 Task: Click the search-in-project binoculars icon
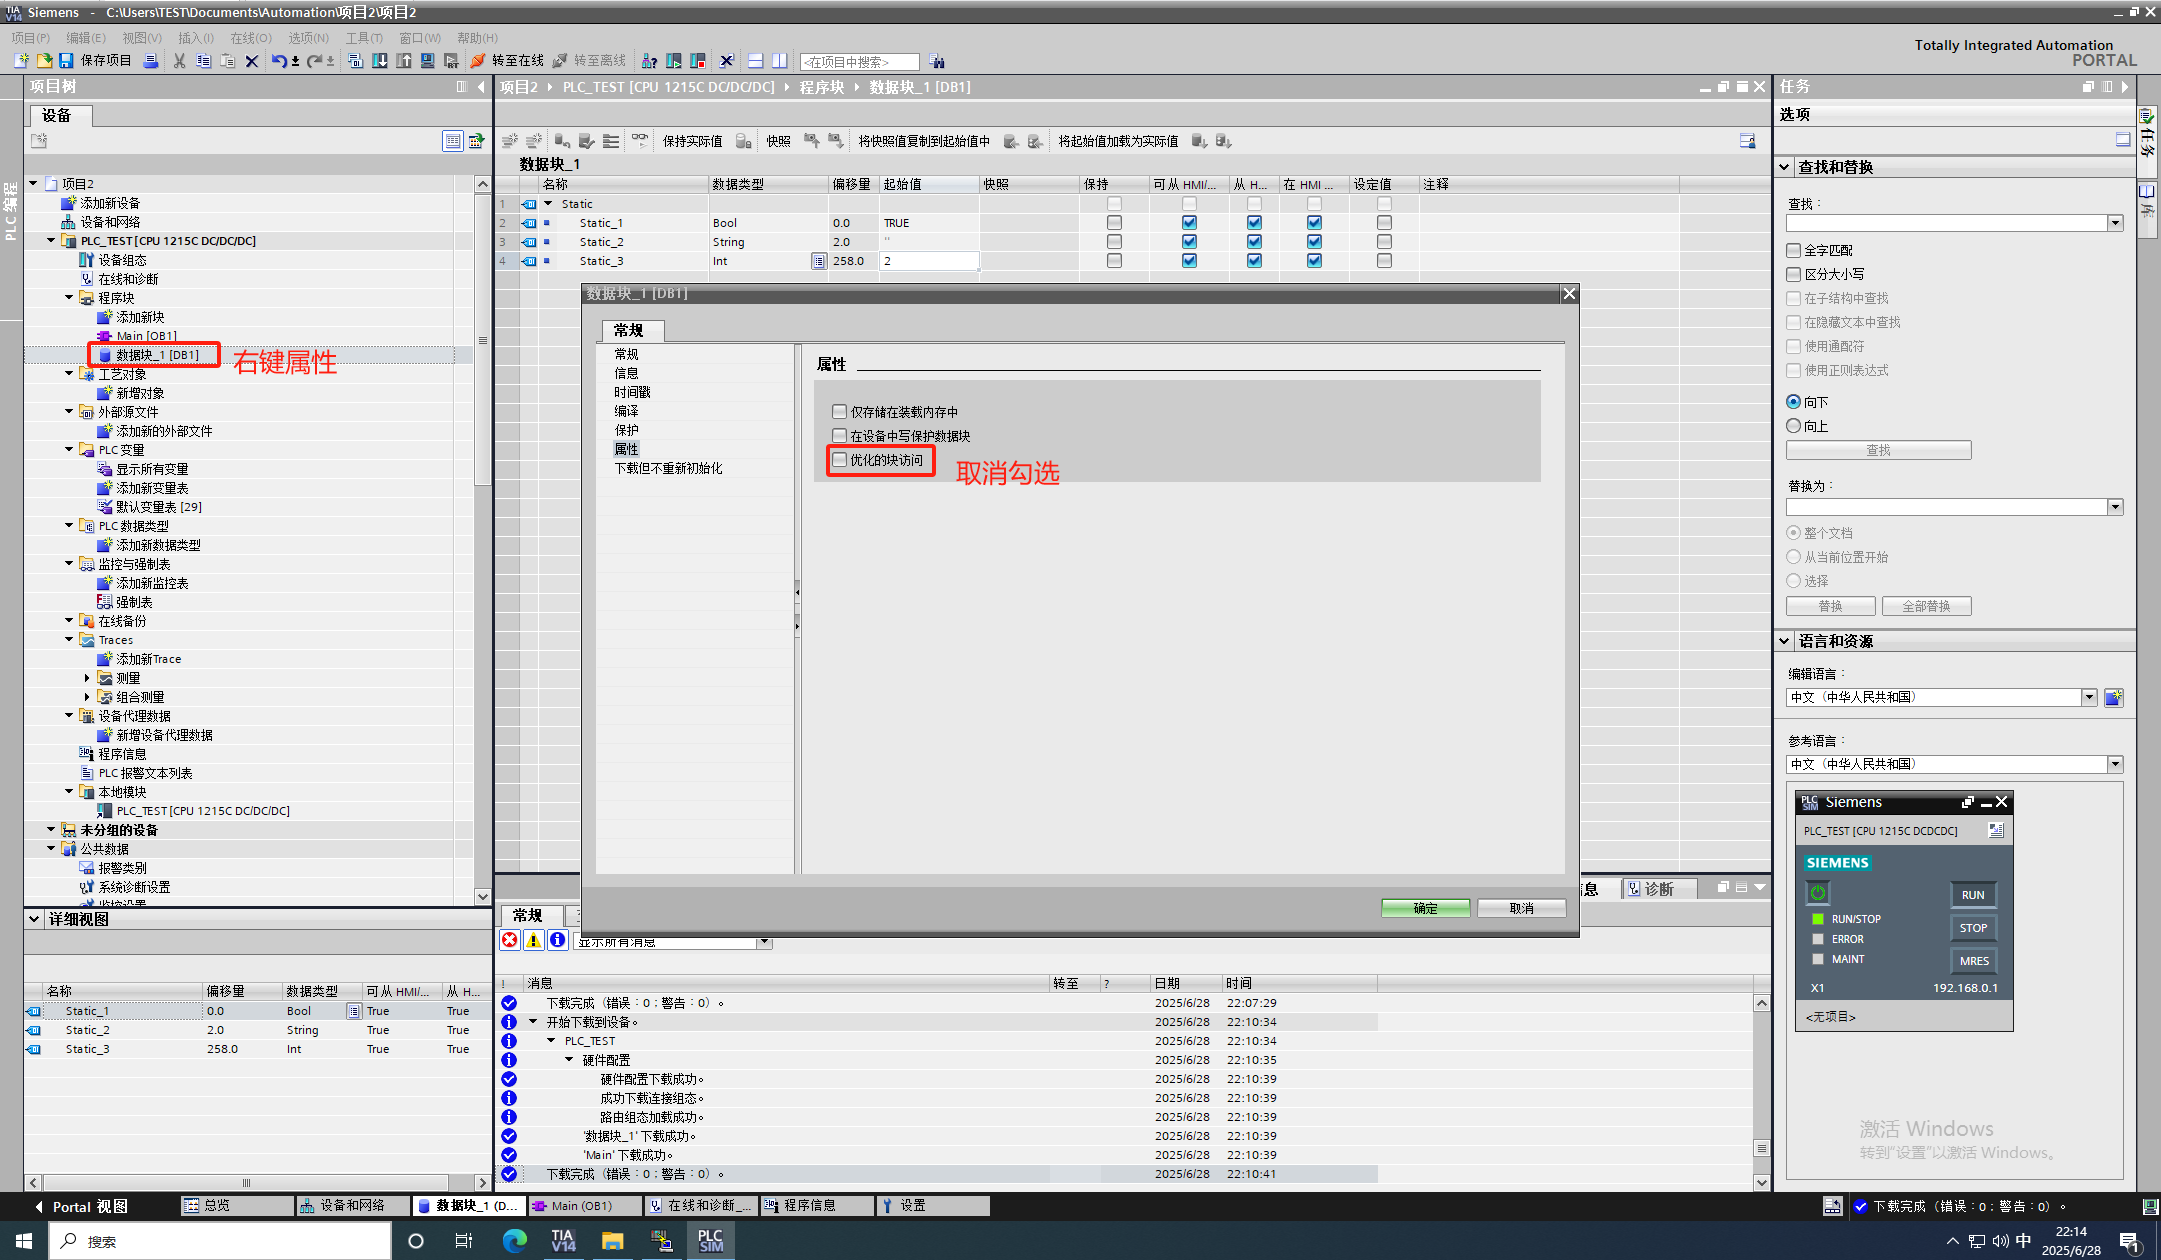pyautogui.click(x=937, y=62)
